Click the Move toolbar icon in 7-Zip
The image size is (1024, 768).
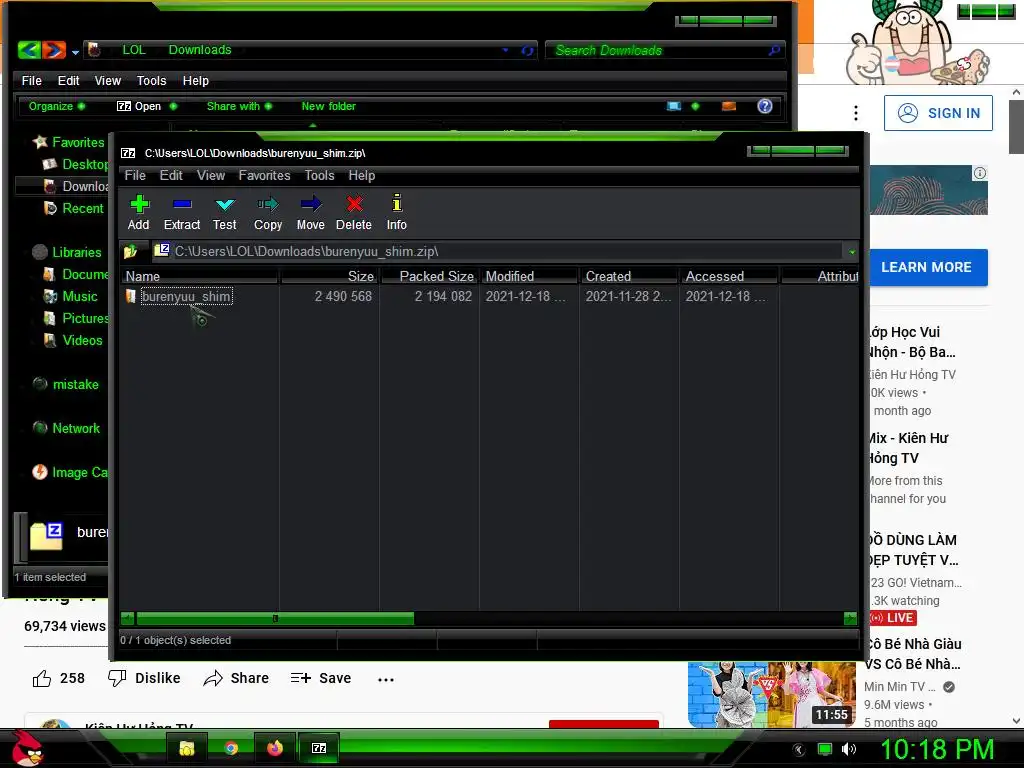[x=310, y=213]
